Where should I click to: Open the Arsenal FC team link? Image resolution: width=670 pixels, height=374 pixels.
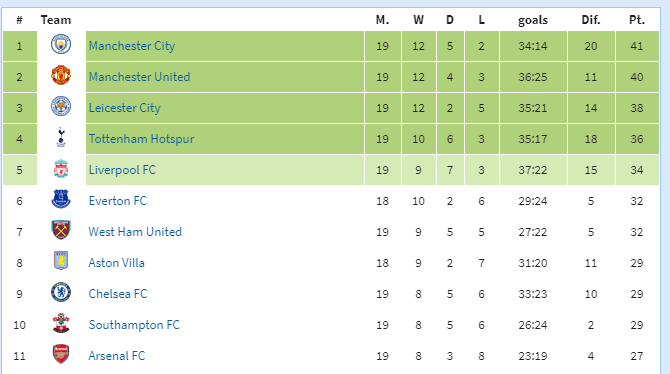click(117, 356)
